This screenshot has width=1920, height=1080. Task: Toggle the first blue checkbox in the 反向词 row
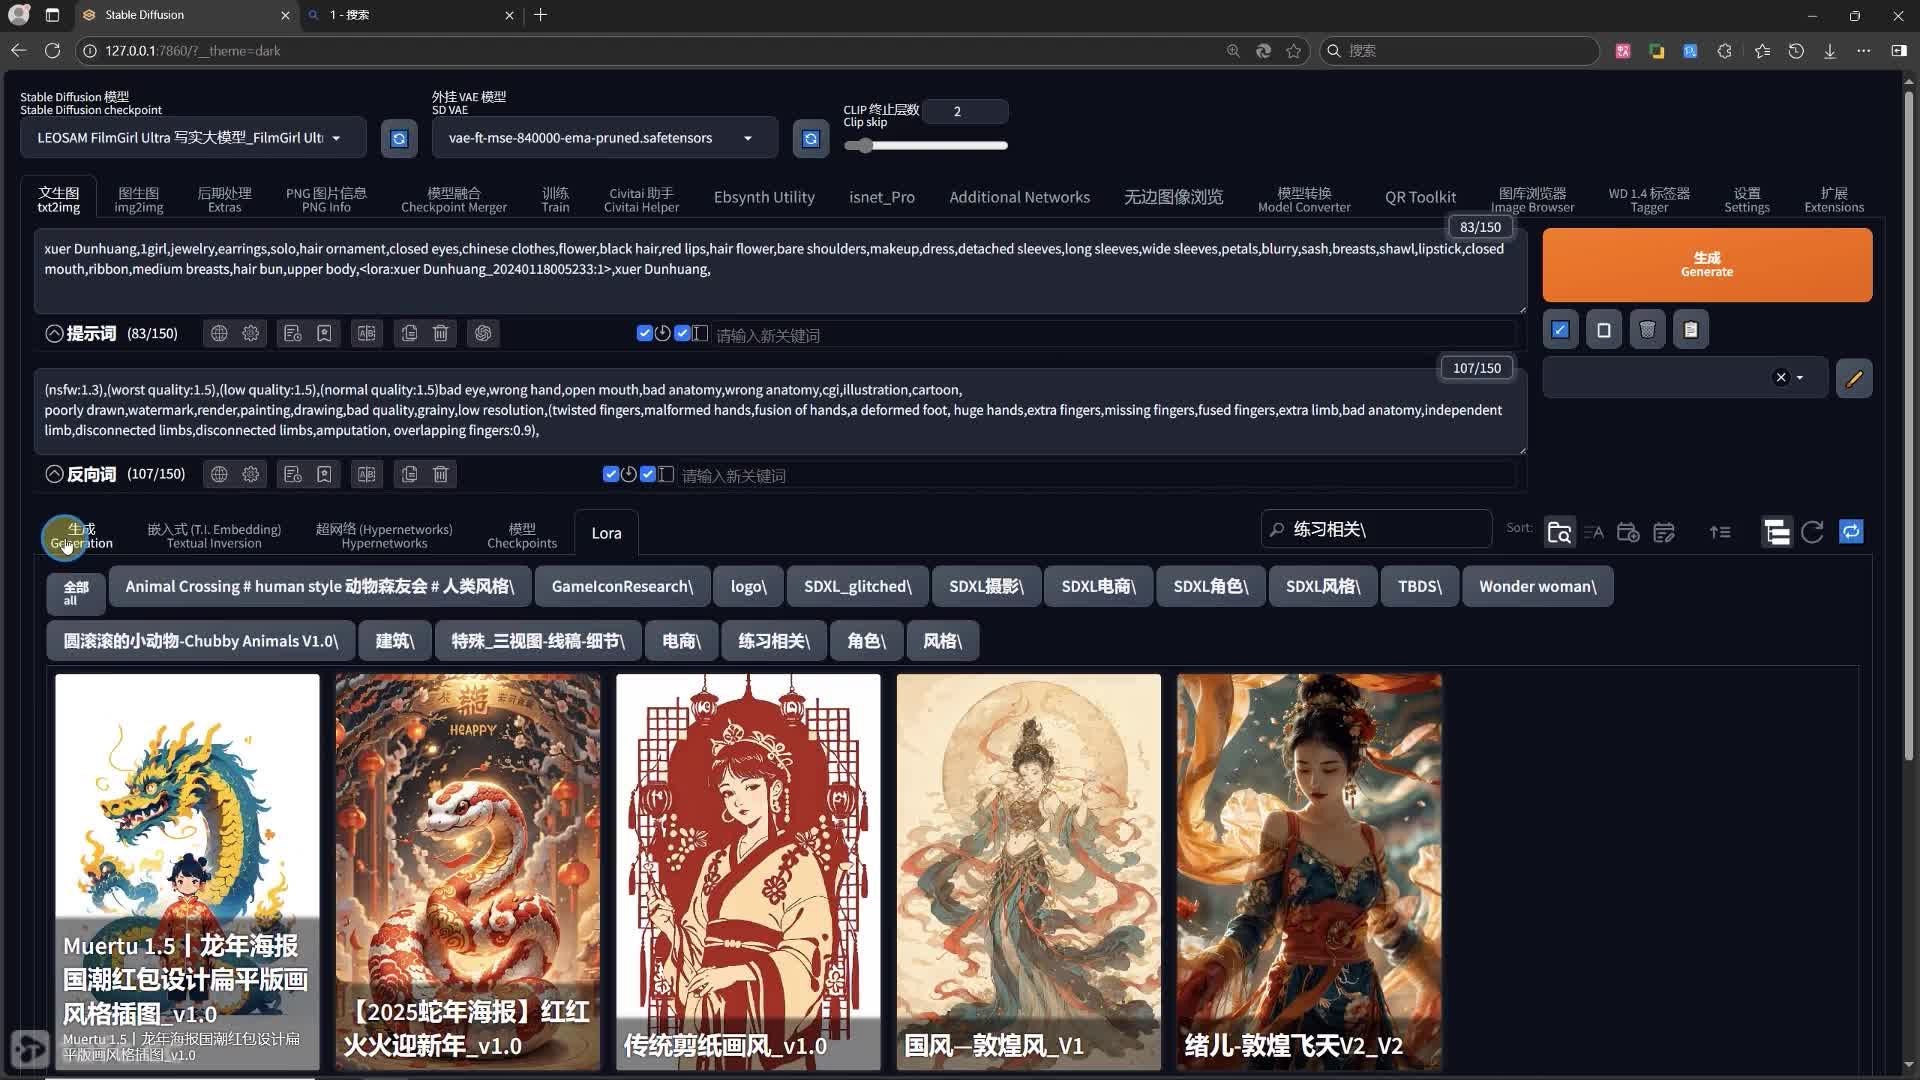(611, 474)
